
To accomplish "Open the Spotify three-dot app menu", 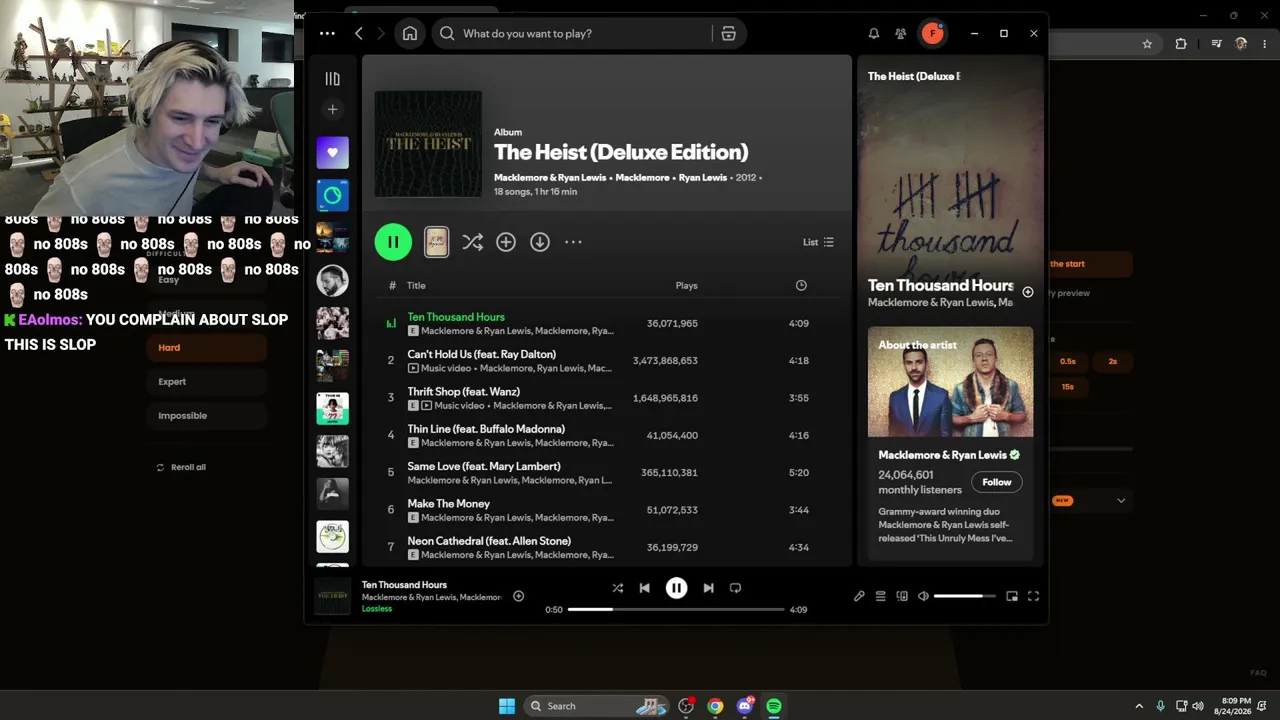I will (327, 33).
